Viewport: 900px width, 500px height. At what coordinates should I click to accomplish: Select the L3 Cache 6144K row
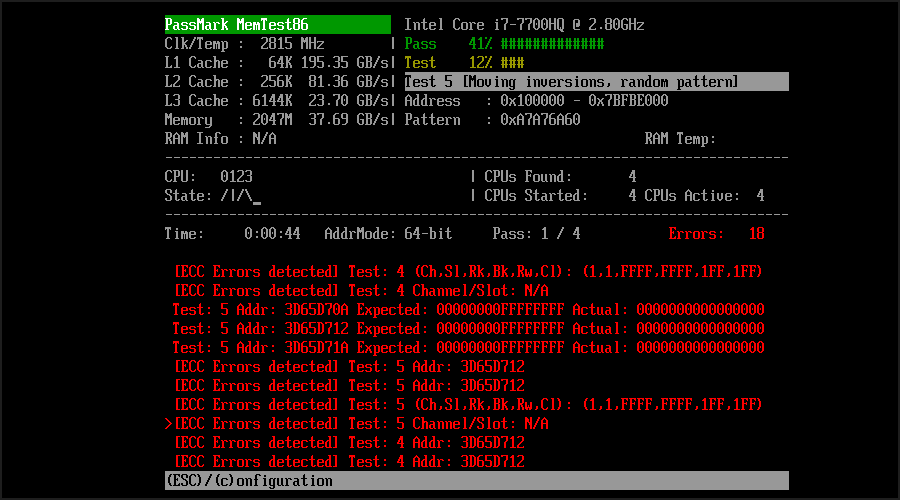pos(278,100)
